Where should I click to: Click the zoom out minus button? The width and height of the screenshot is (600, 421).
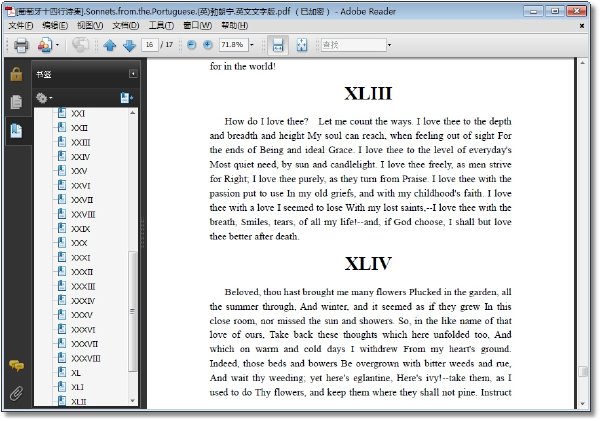(x=192, y=45)
